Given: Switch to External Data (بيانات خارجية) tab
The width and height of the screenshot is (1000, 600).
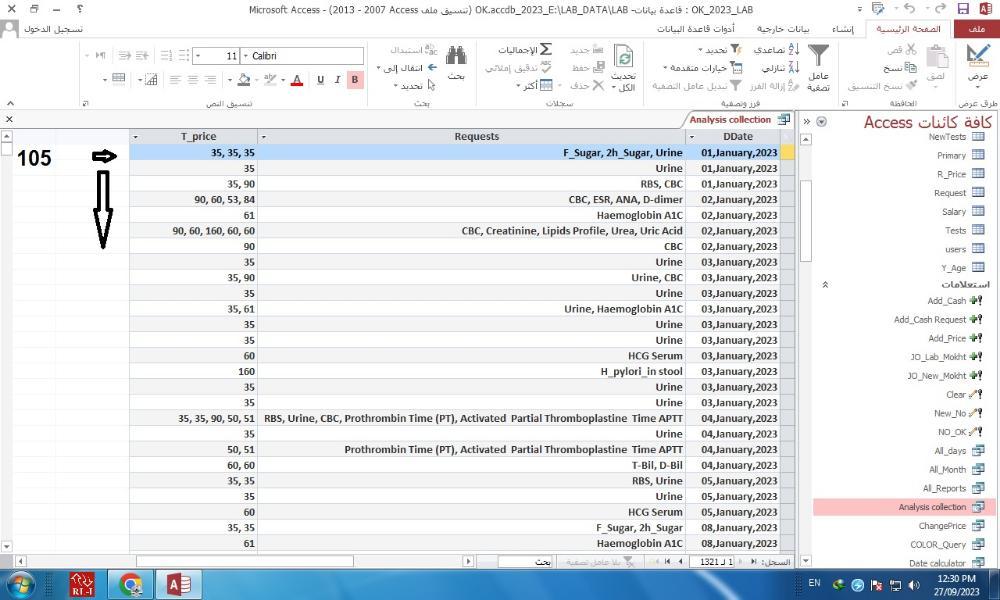Looking at the screenshot, I should pos(783,29).
